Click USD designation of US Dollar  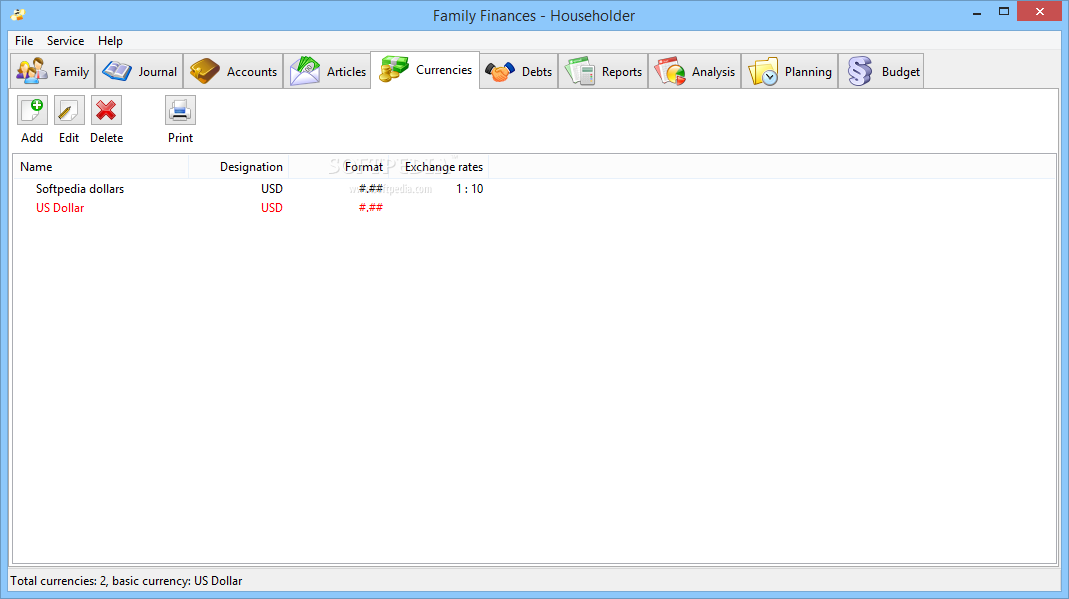(271, 208)
